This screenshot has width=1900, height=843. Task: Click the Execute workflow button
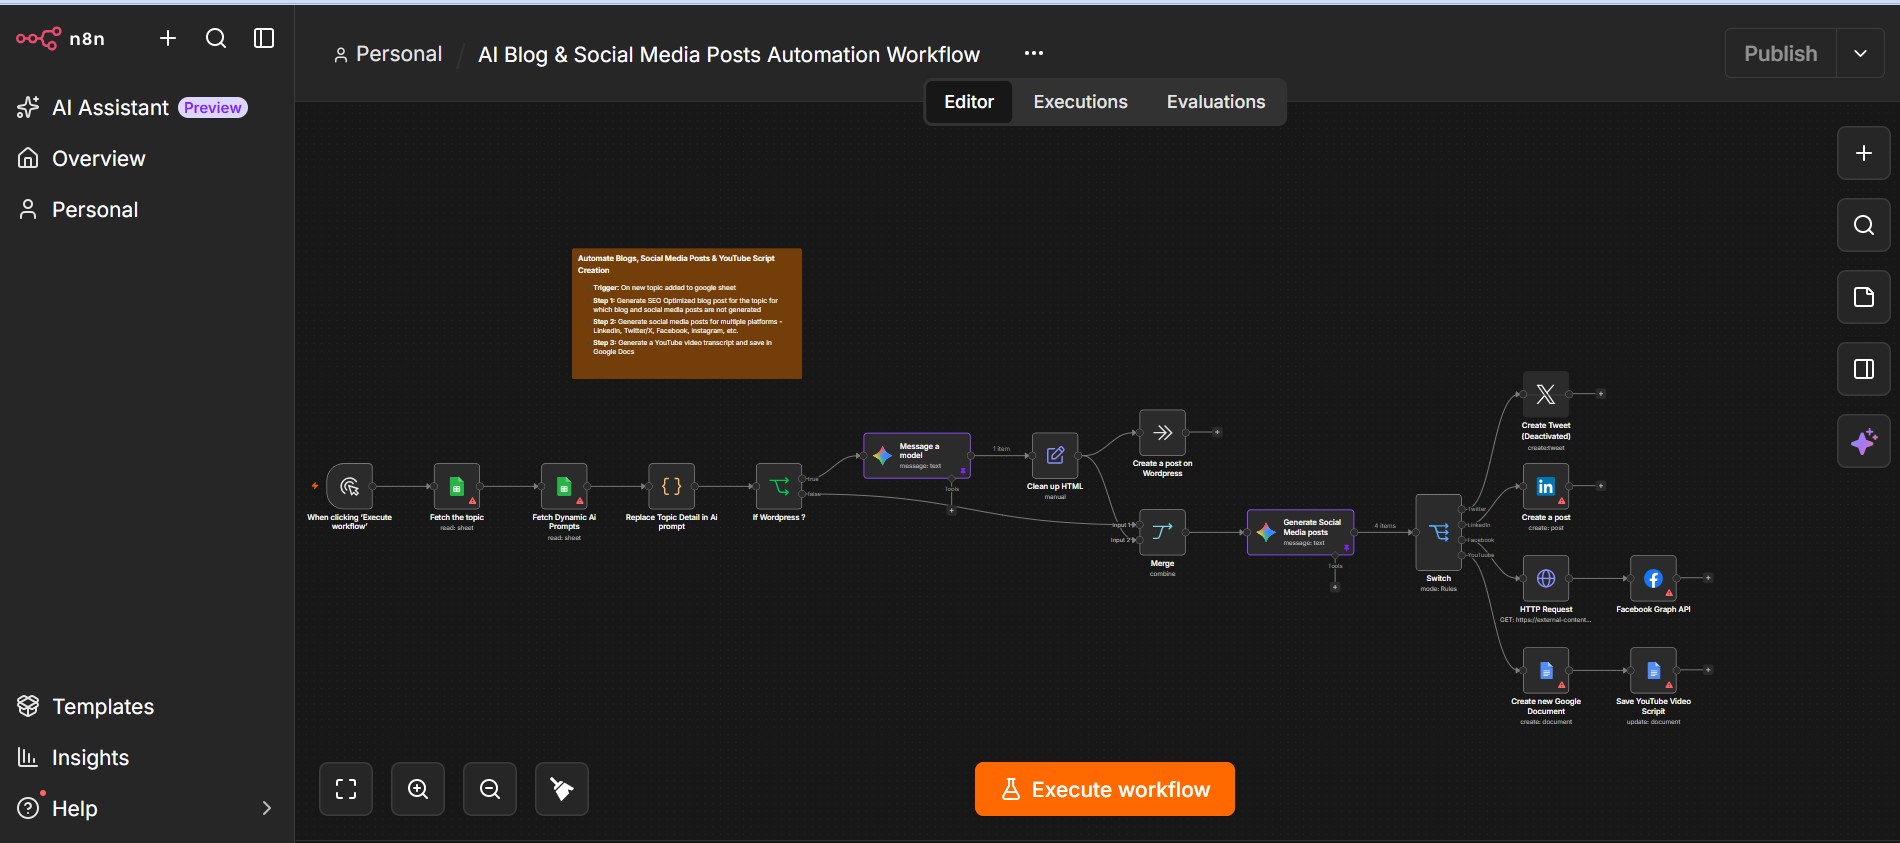[1105, 789]
